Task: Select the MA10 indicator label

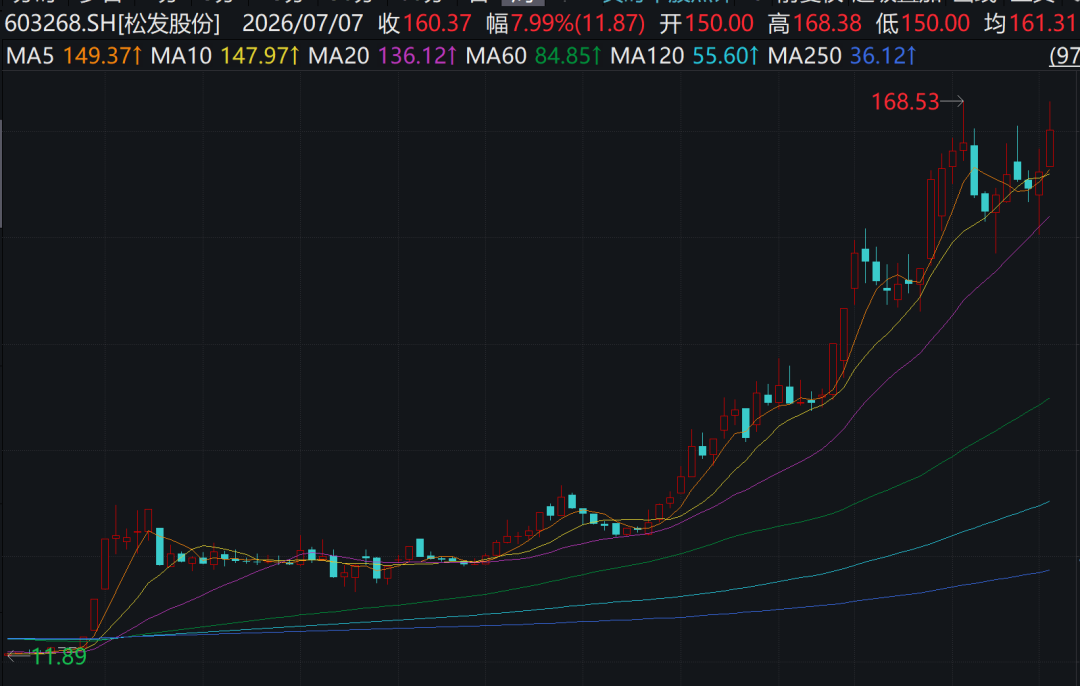Action: tap(181, 56)
